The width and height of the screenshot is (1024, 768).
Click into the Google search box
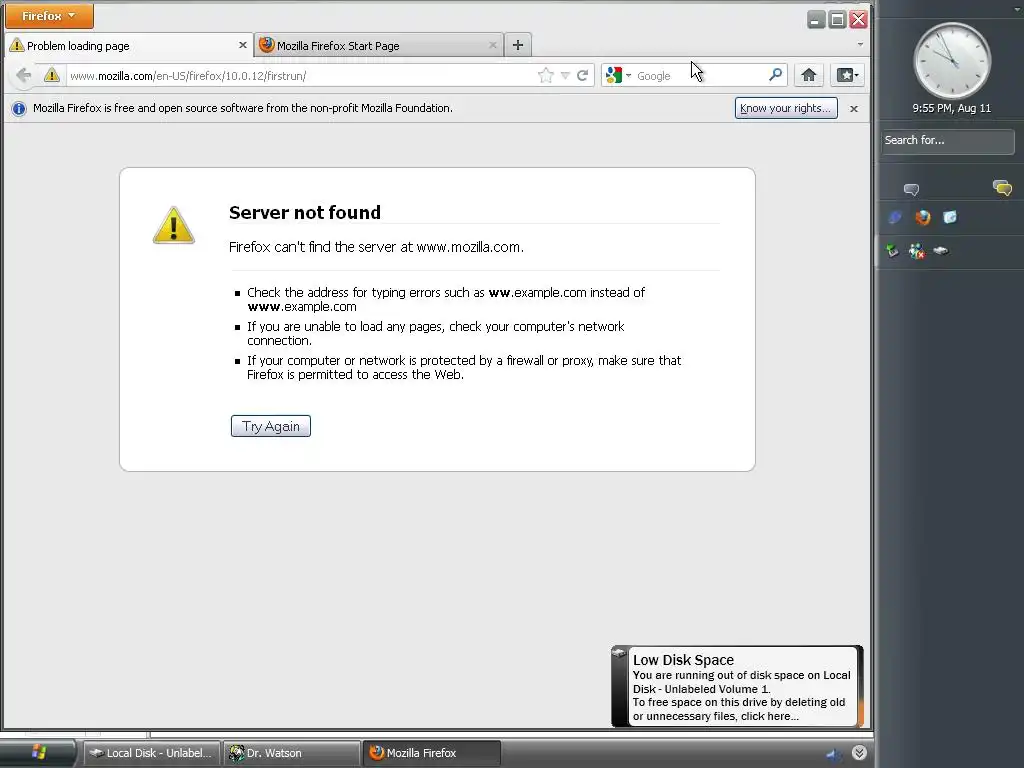click(x=700, y=76)
